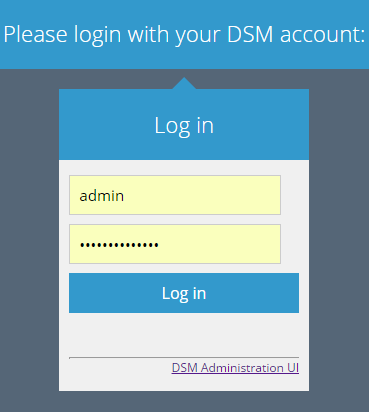Image resolution: width=369 pixels, height=412 pixels.
Task: Click the triangular pointer above the login panel
Action: pyautogui.click(x=184, y=83)
